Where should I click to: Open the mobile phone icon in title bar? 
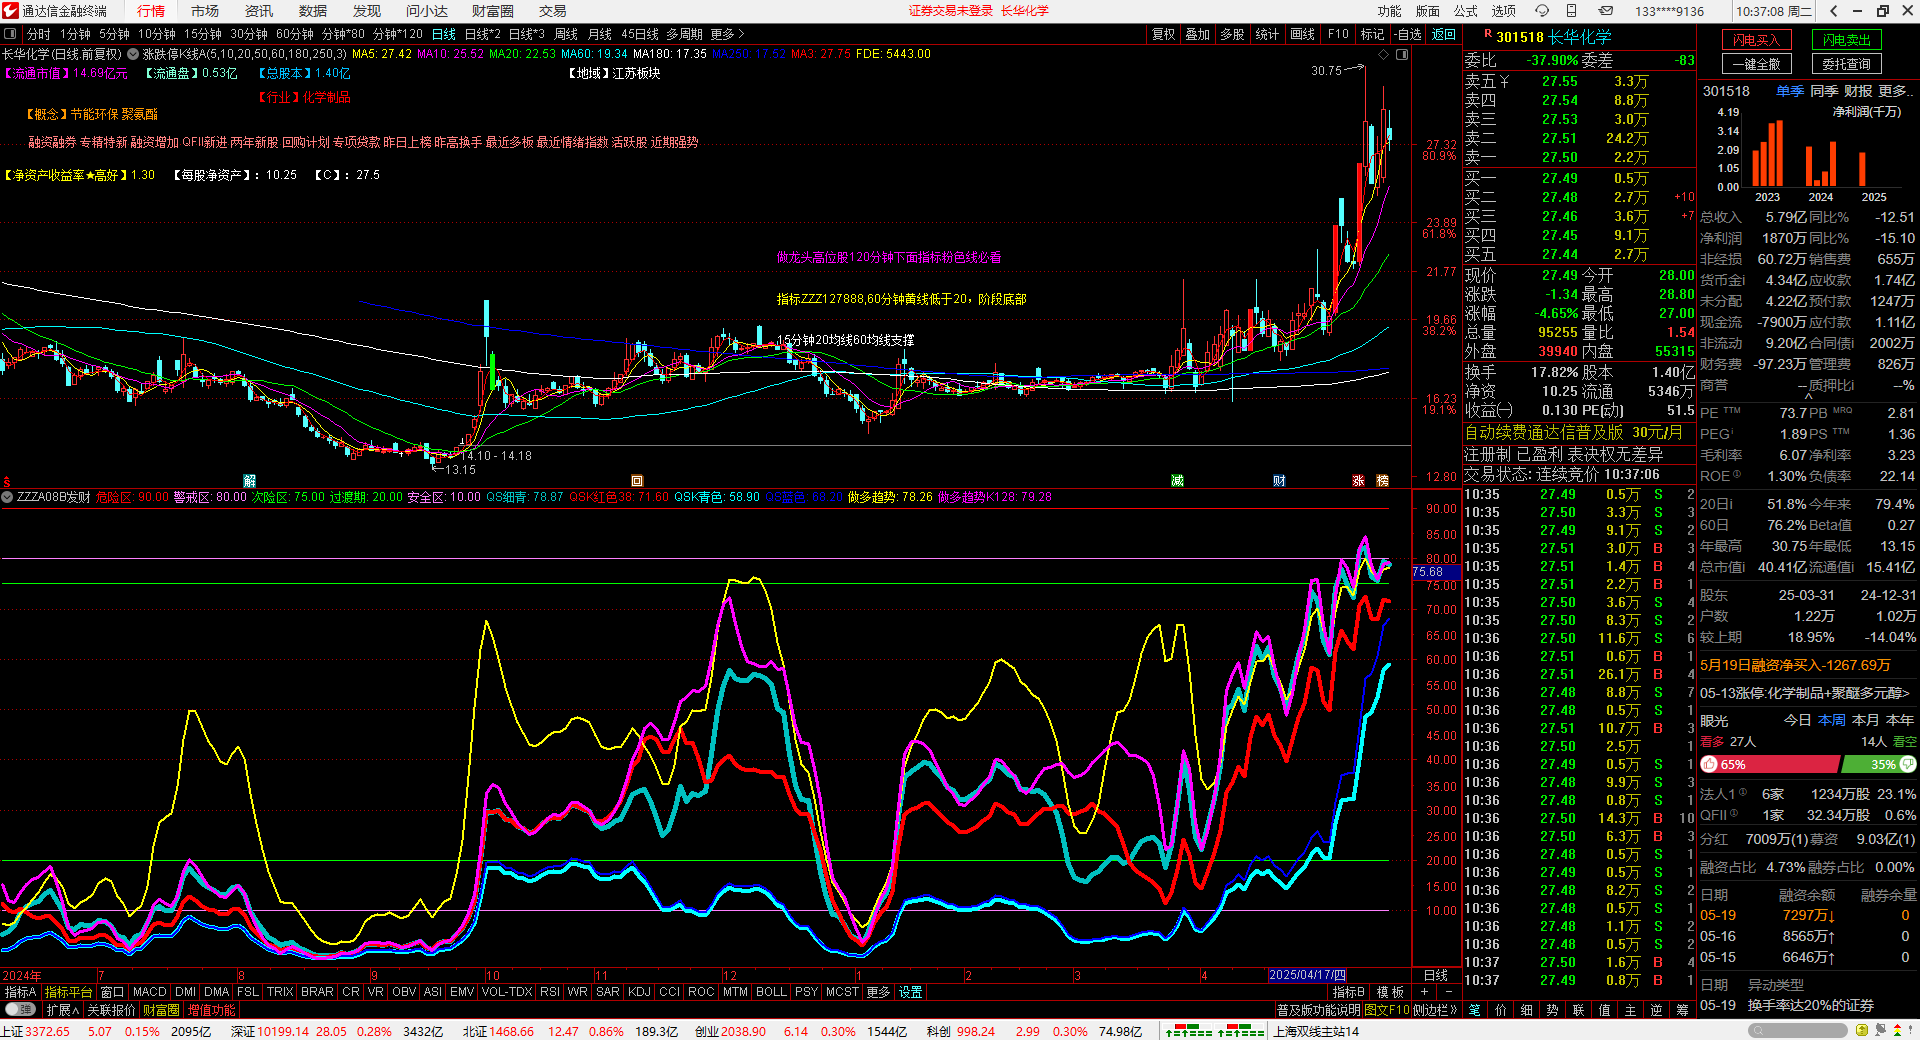[x=1572, y=11]
